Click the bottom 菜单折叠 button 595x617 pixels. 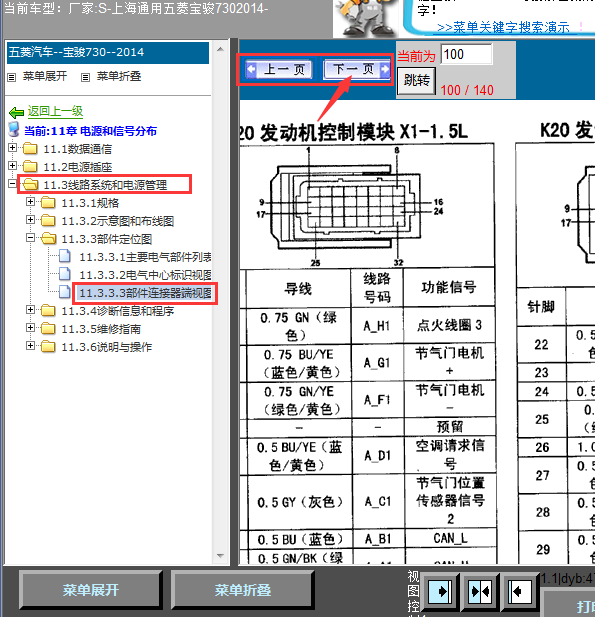pyautogui.click(x=242, y=589)
